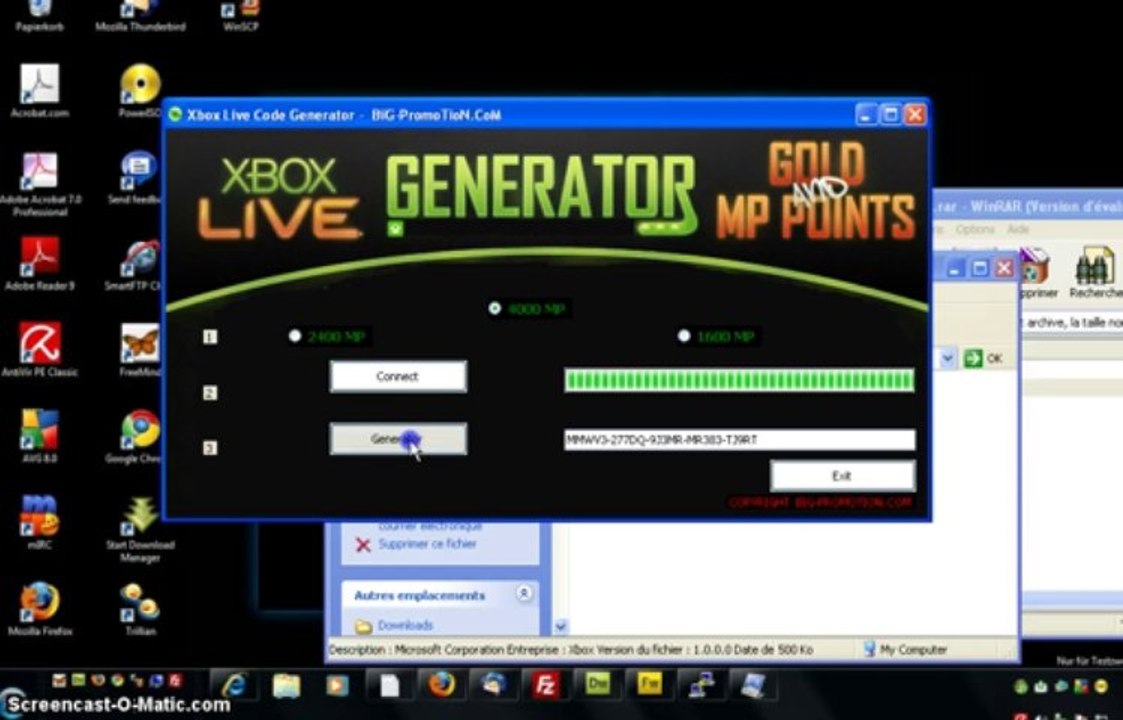This screenshot has width=1123, height=720.
Task: Open Start Download Manager desktop icon
Action: tap(140, 529)
